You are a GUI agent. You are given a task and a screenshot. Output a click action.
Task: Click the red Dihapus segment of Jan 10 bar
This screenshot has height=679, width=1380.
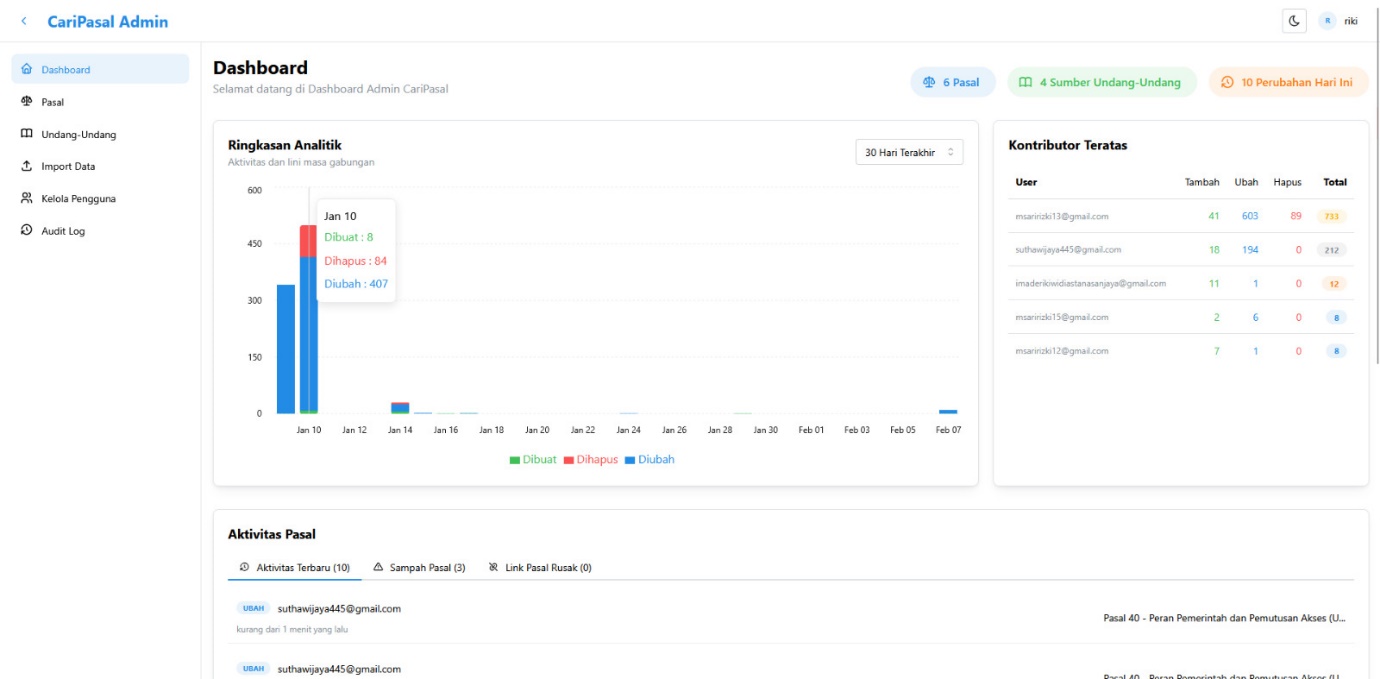pyautogui.click(x=309, y=241)
